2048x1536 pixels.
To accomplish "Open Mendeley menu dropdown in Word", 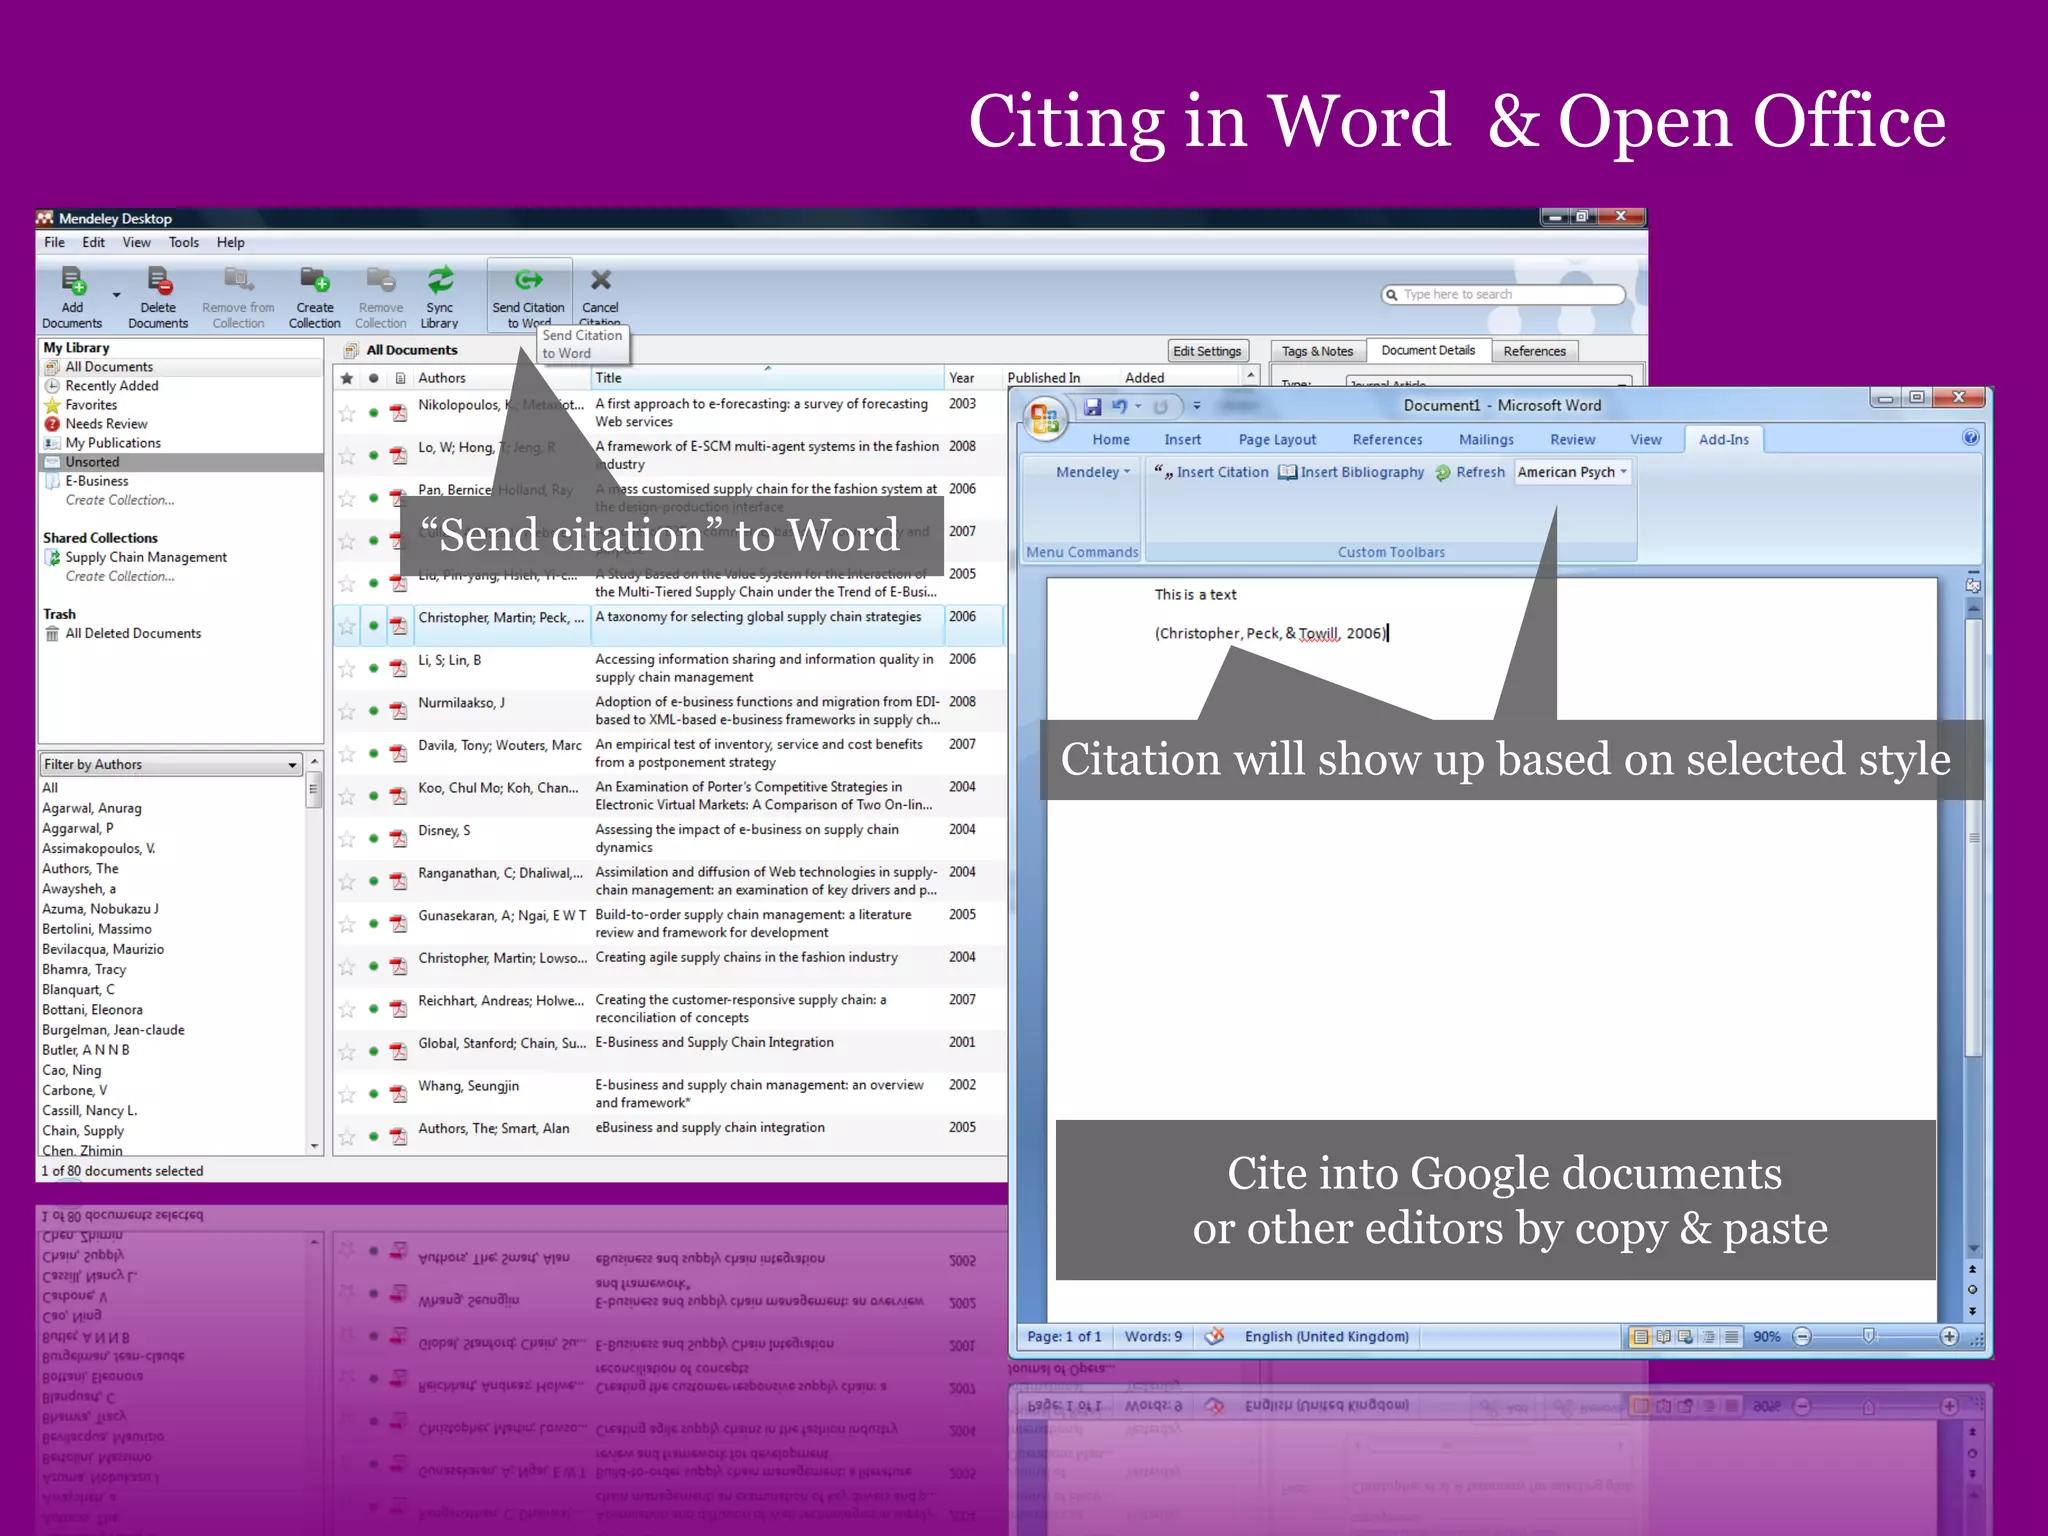I will [1093, 472].
